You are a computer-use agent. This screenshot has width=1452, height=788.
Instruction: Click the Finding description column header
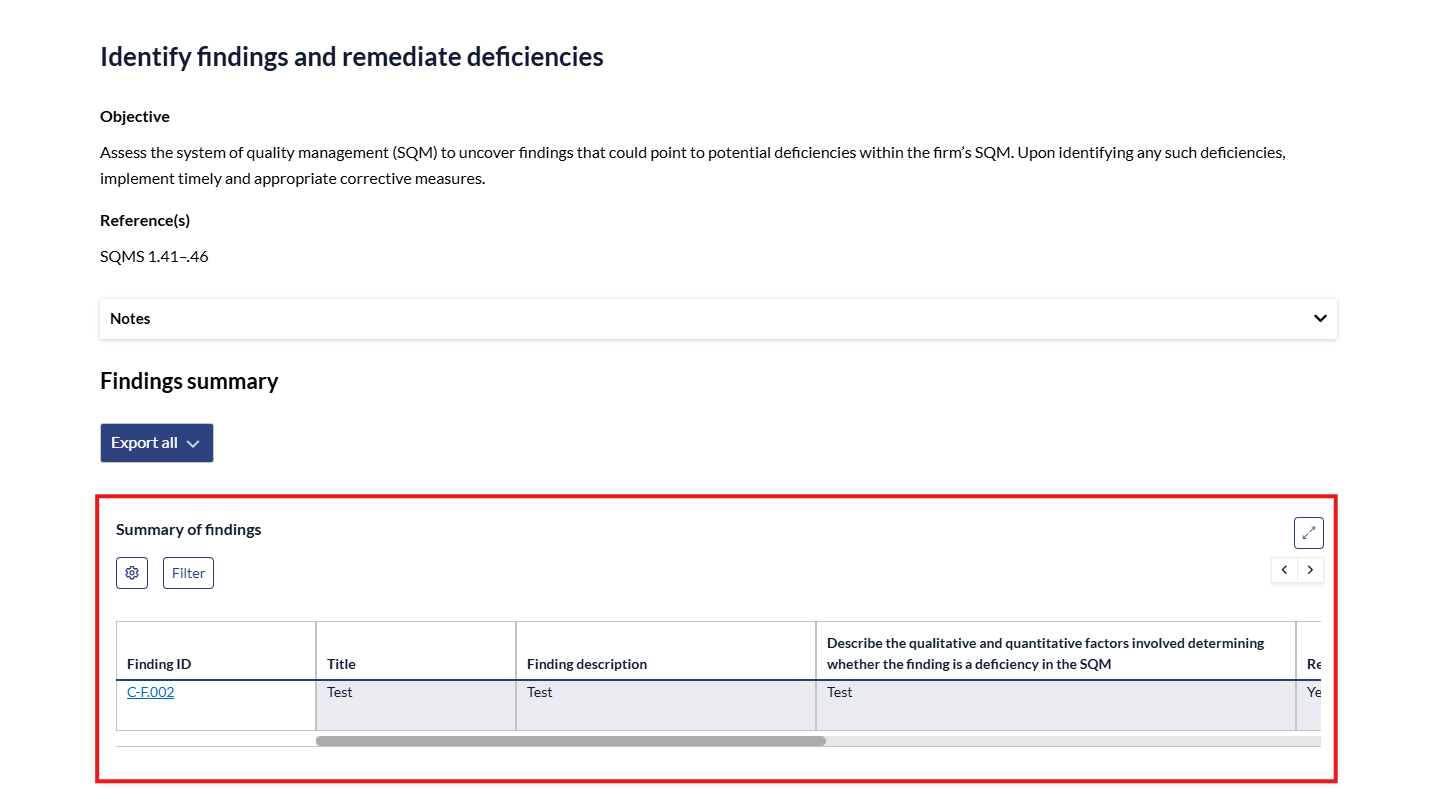586,664
